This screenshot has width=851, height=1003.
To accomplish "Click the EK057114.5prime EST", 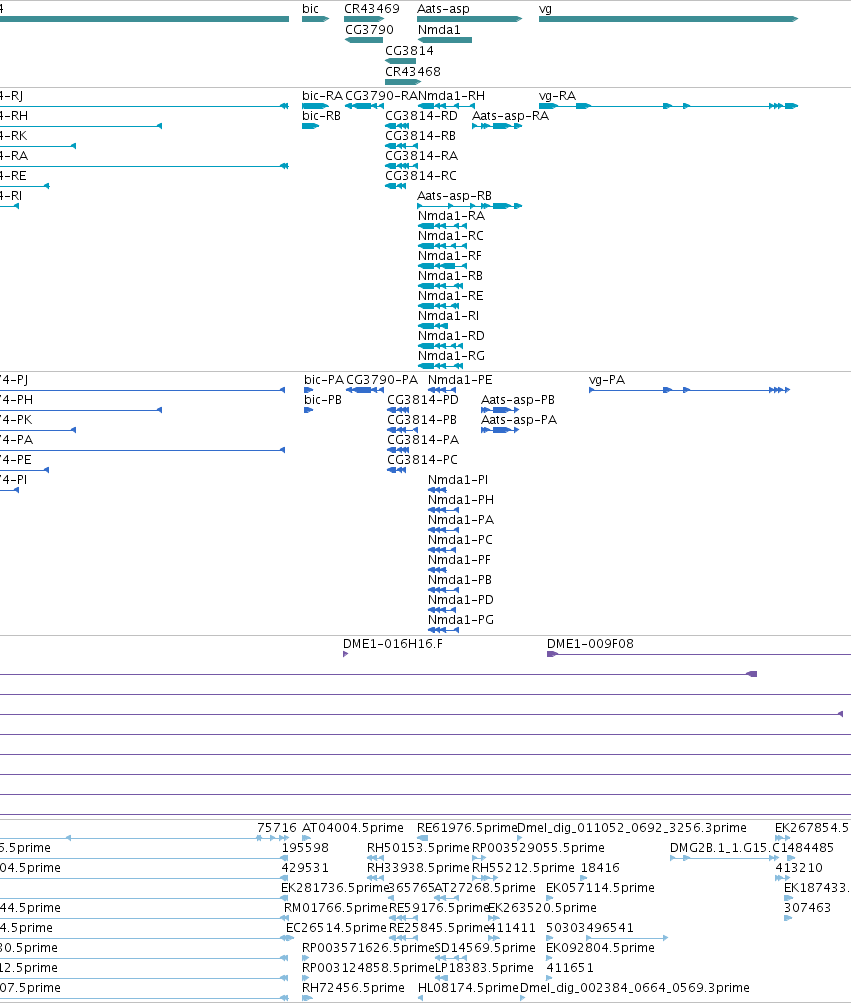I will pos(550,898).
